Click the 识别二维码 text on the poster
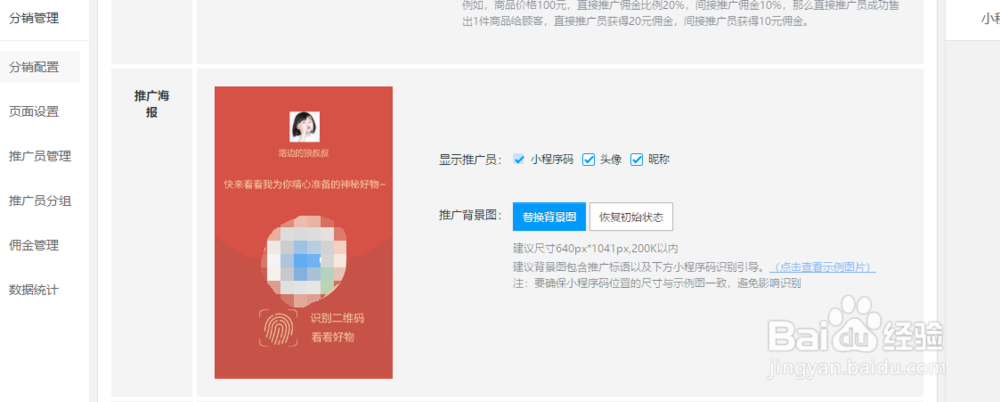The width and height of the screenshot is (1000, 402). click(337, 318)
